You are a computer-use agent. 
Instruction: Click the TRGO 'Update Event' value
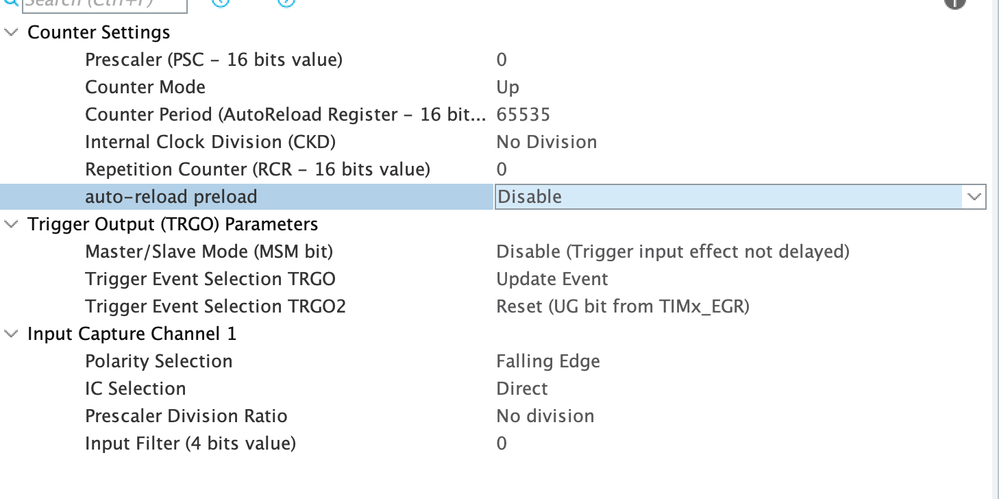(552, 279)
